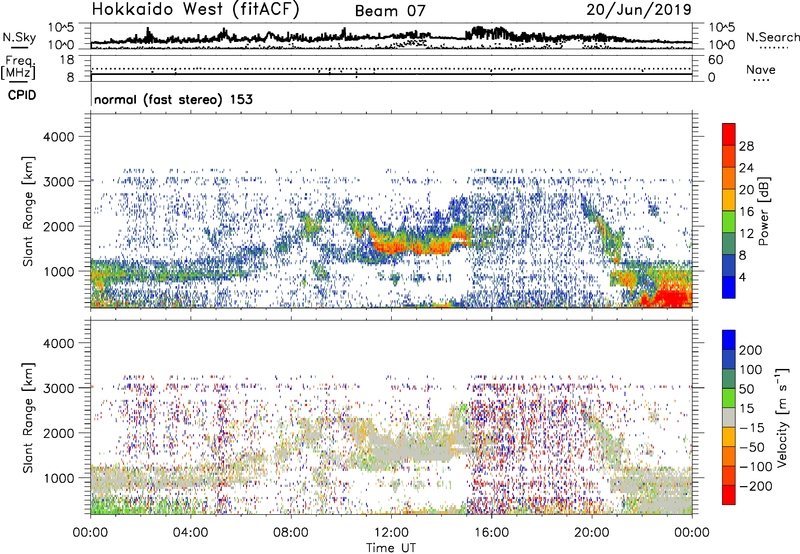This screenshot has height=554, width=800.
Task: Click the red top segment of Power colorbar
Action: pyautogui.click(x=729, y=134)
